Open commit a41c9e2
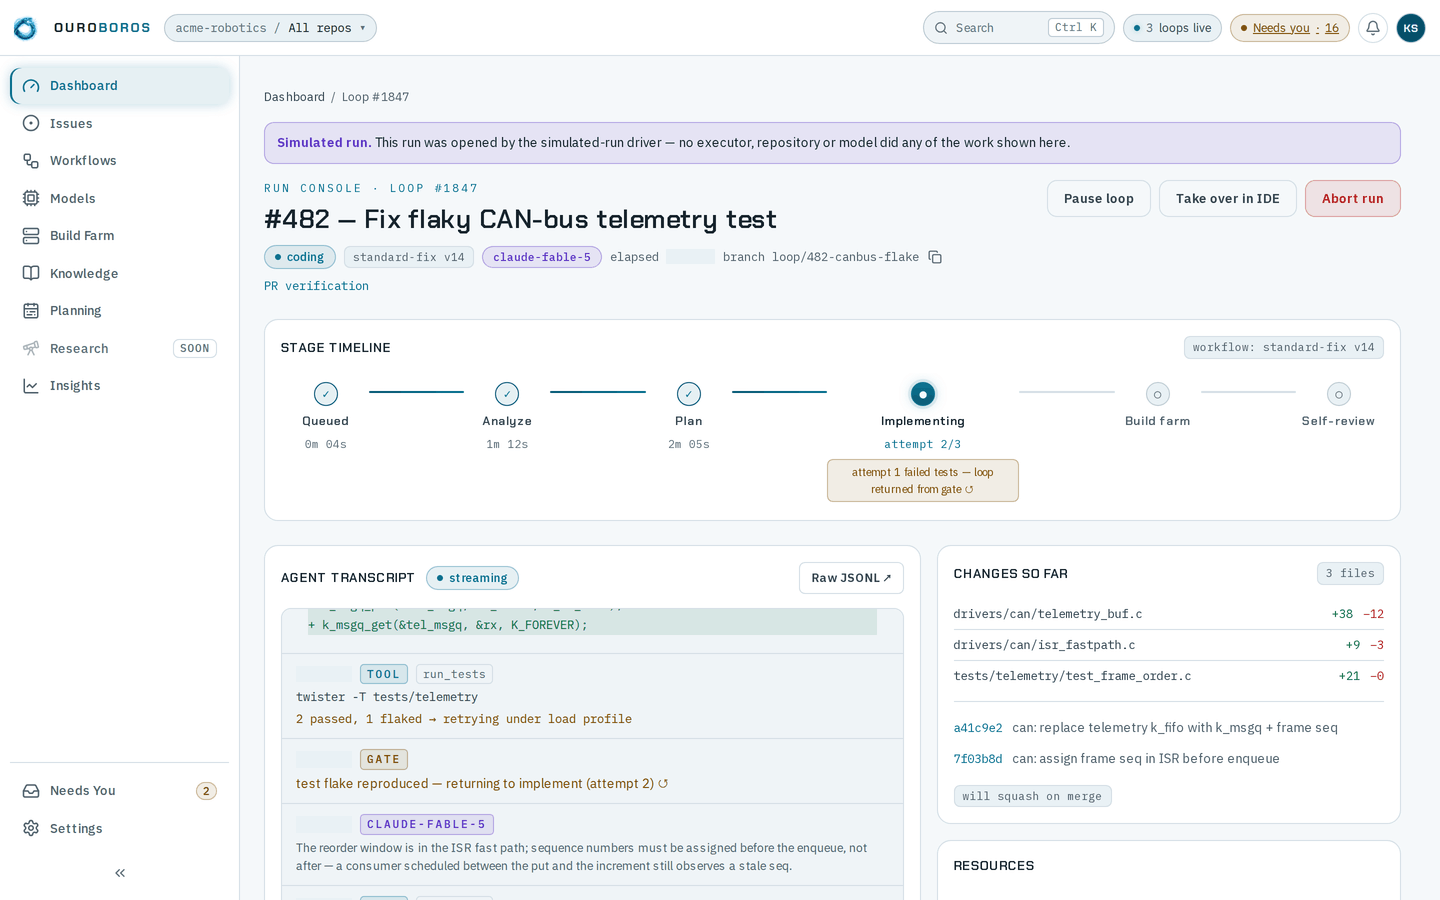The image size is (1440, 900). point(978,728)
